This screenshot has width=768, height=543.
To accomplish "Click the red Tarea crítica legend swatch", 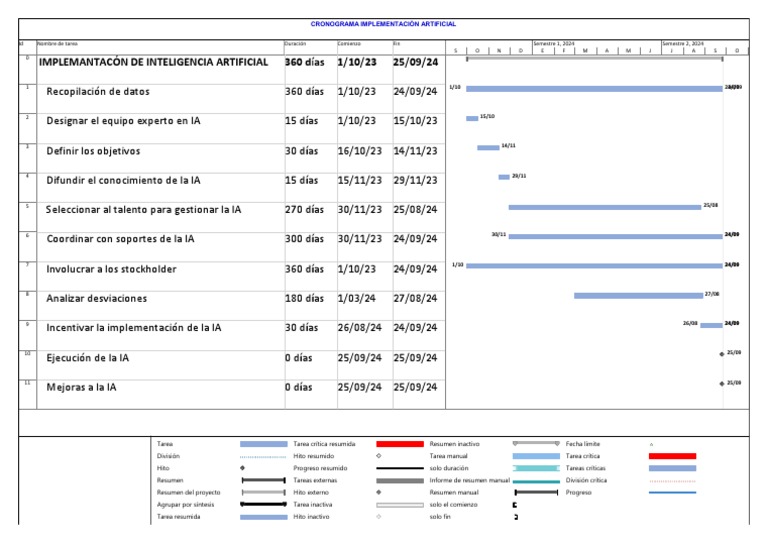I will point(672,456).
